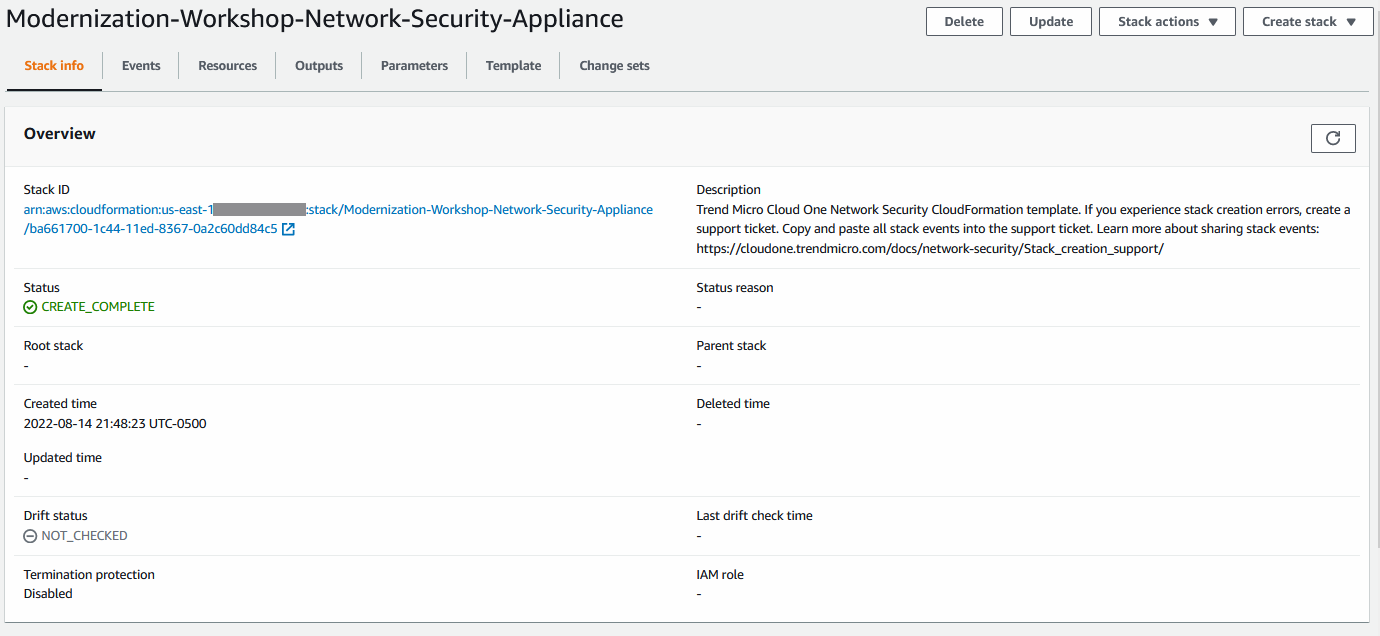Switch to the Resources tab
1380x636 pixels.
[x=227, y=66]
